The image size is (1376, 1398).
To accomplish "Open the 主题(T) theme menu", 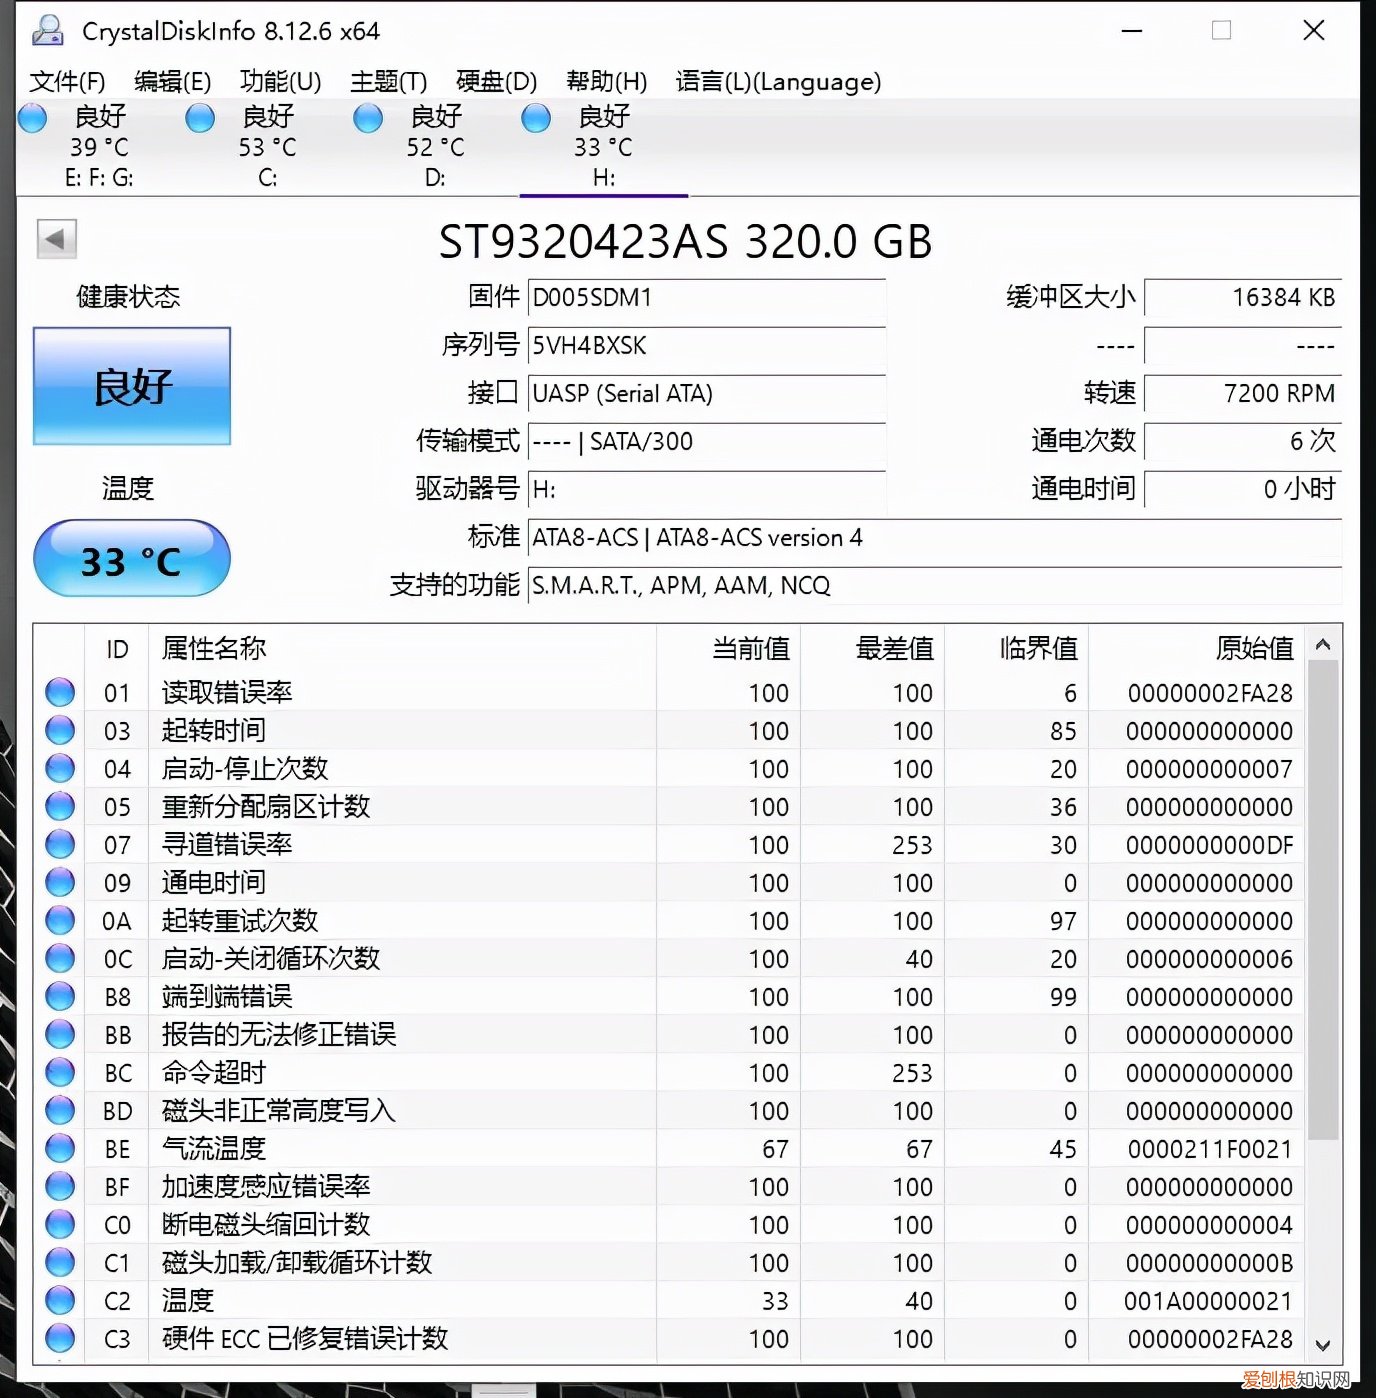I will click(385, 82).
